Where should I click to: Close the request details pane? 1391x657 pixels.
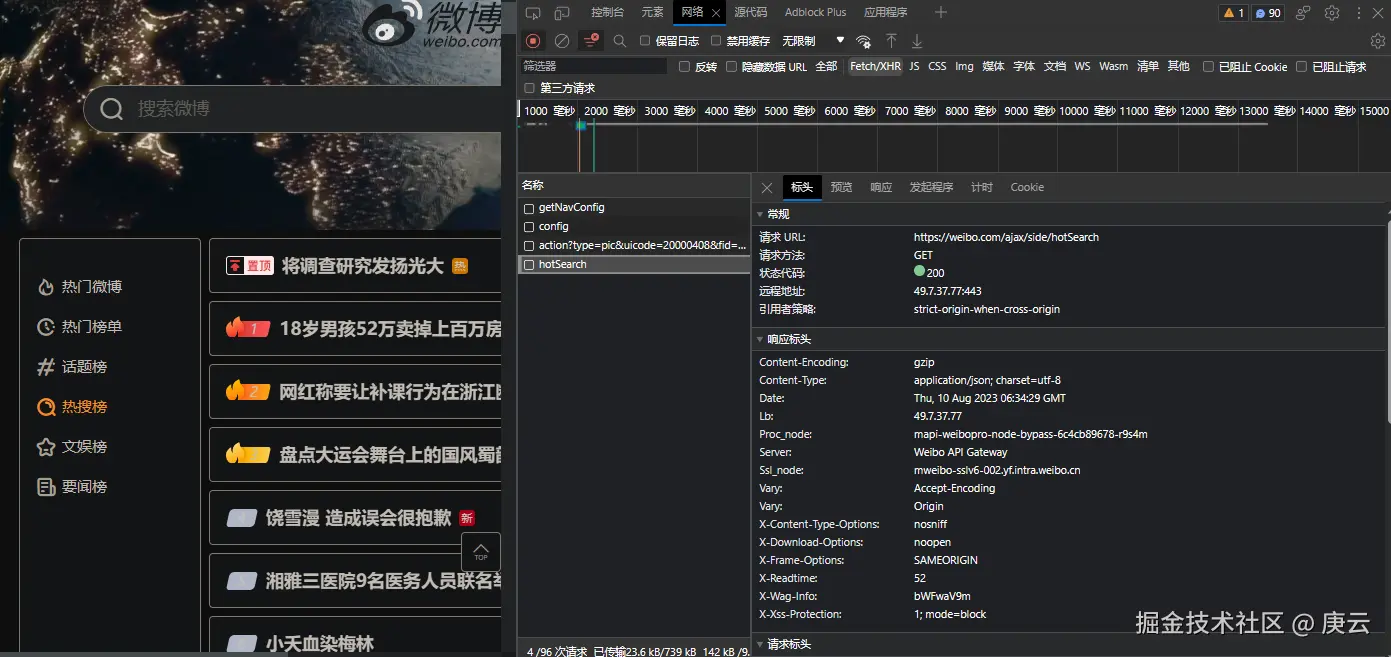[x=766, y=187]
